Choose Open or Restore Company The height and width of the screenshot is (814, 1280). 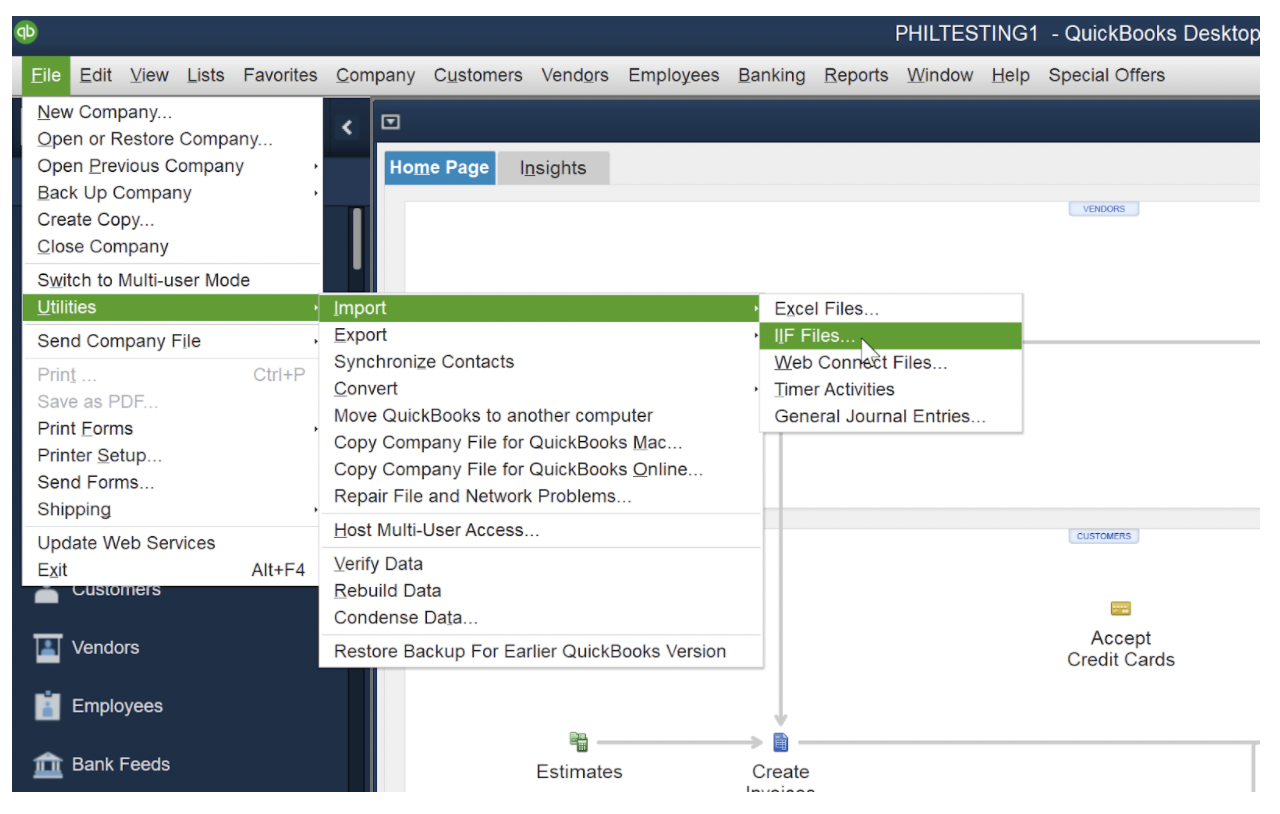point(172,139)
